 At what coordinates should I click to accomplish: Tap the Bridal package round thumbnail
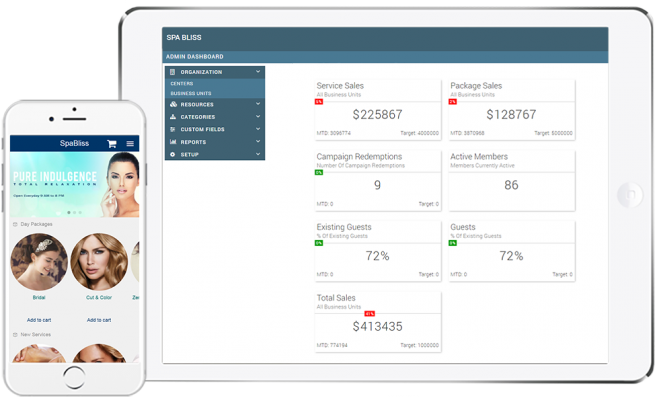[39, 262]
